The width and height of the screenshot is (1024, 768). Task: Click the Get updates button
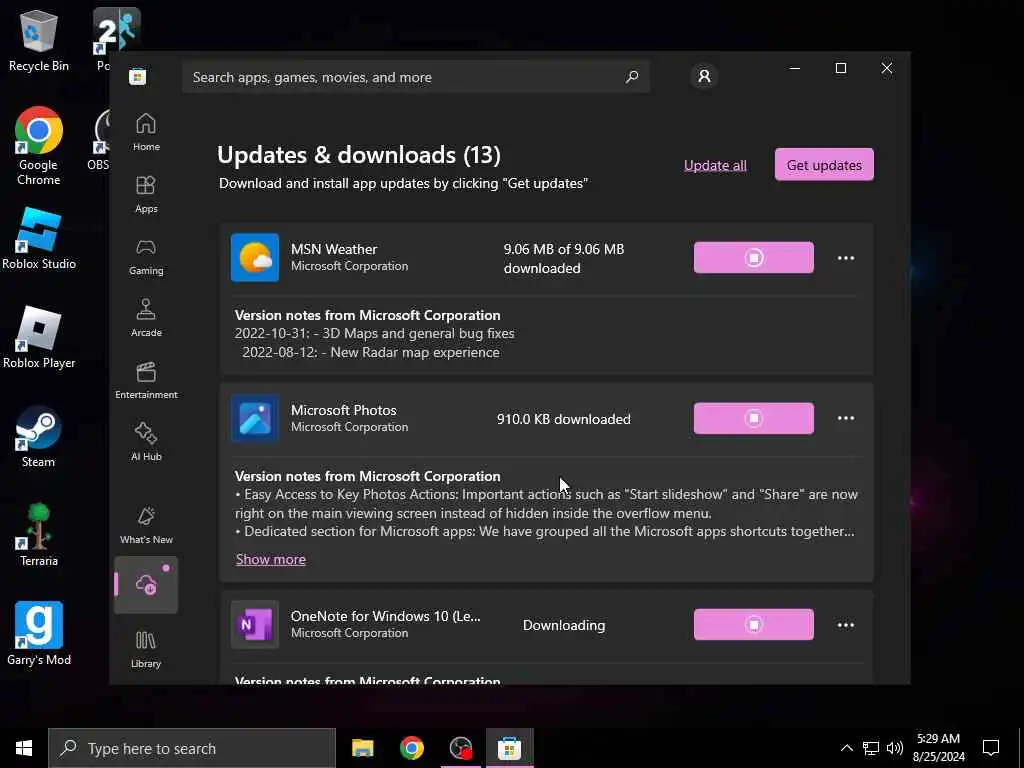click(824, 165)
